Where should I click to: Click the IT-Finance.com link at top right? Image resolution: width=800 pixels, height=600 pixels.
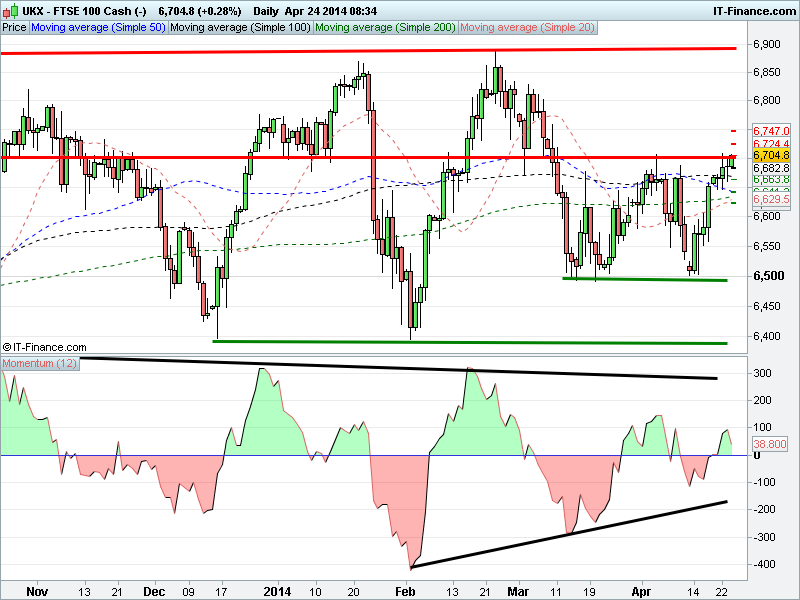click(x=752, y=10)
